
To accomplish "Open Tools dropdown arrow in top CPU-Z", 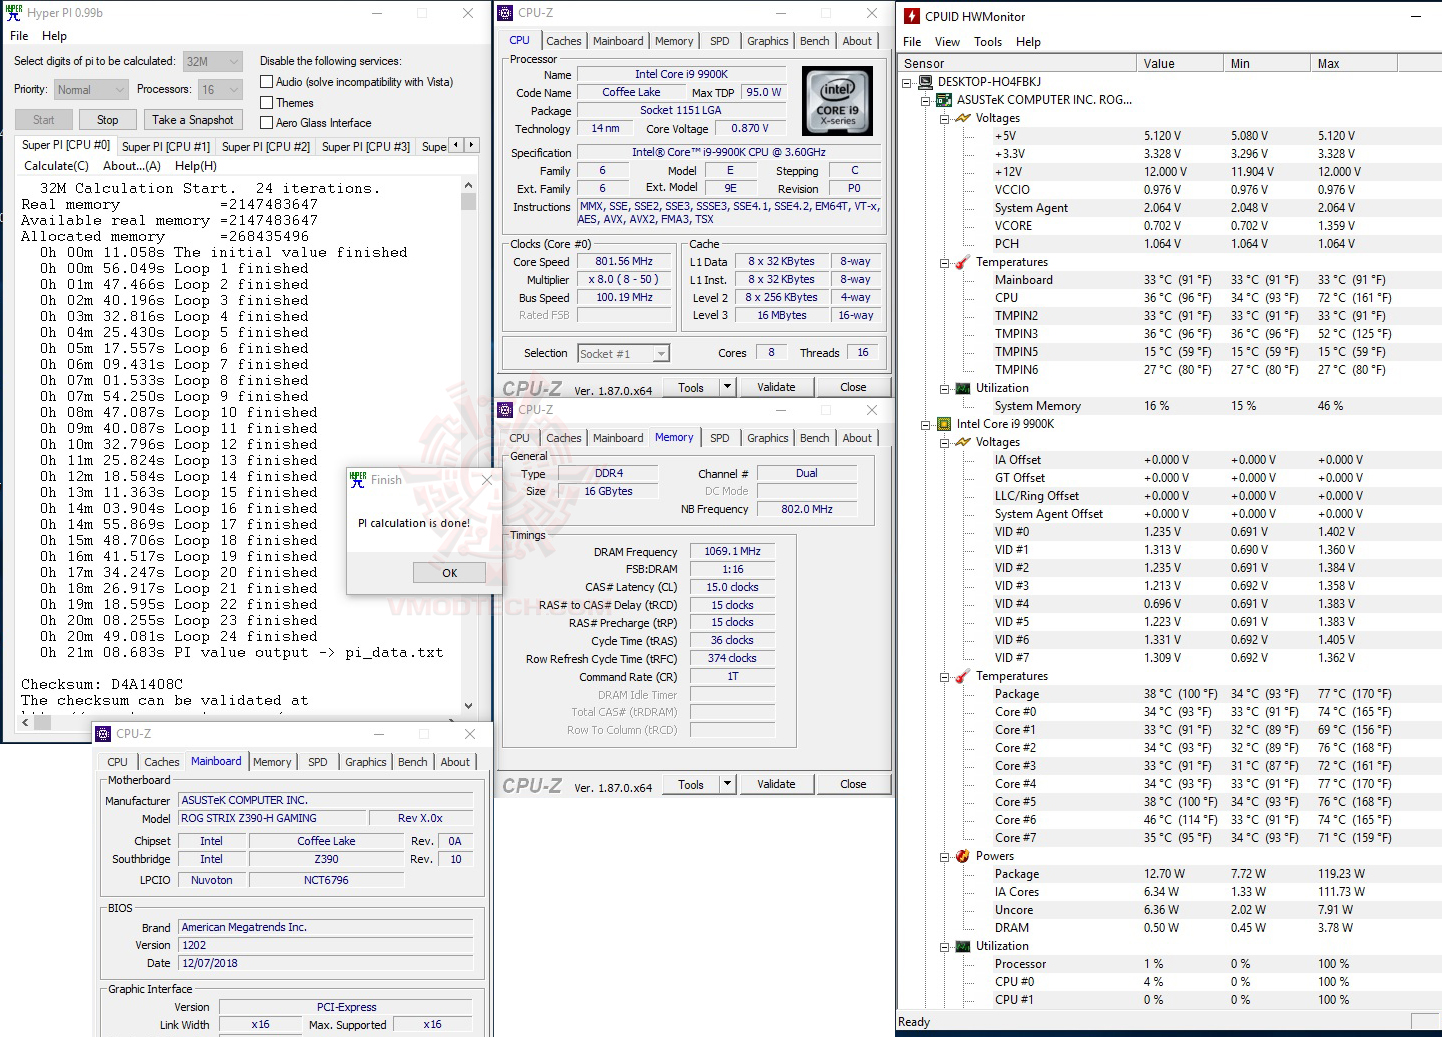I will click(727, 387).
